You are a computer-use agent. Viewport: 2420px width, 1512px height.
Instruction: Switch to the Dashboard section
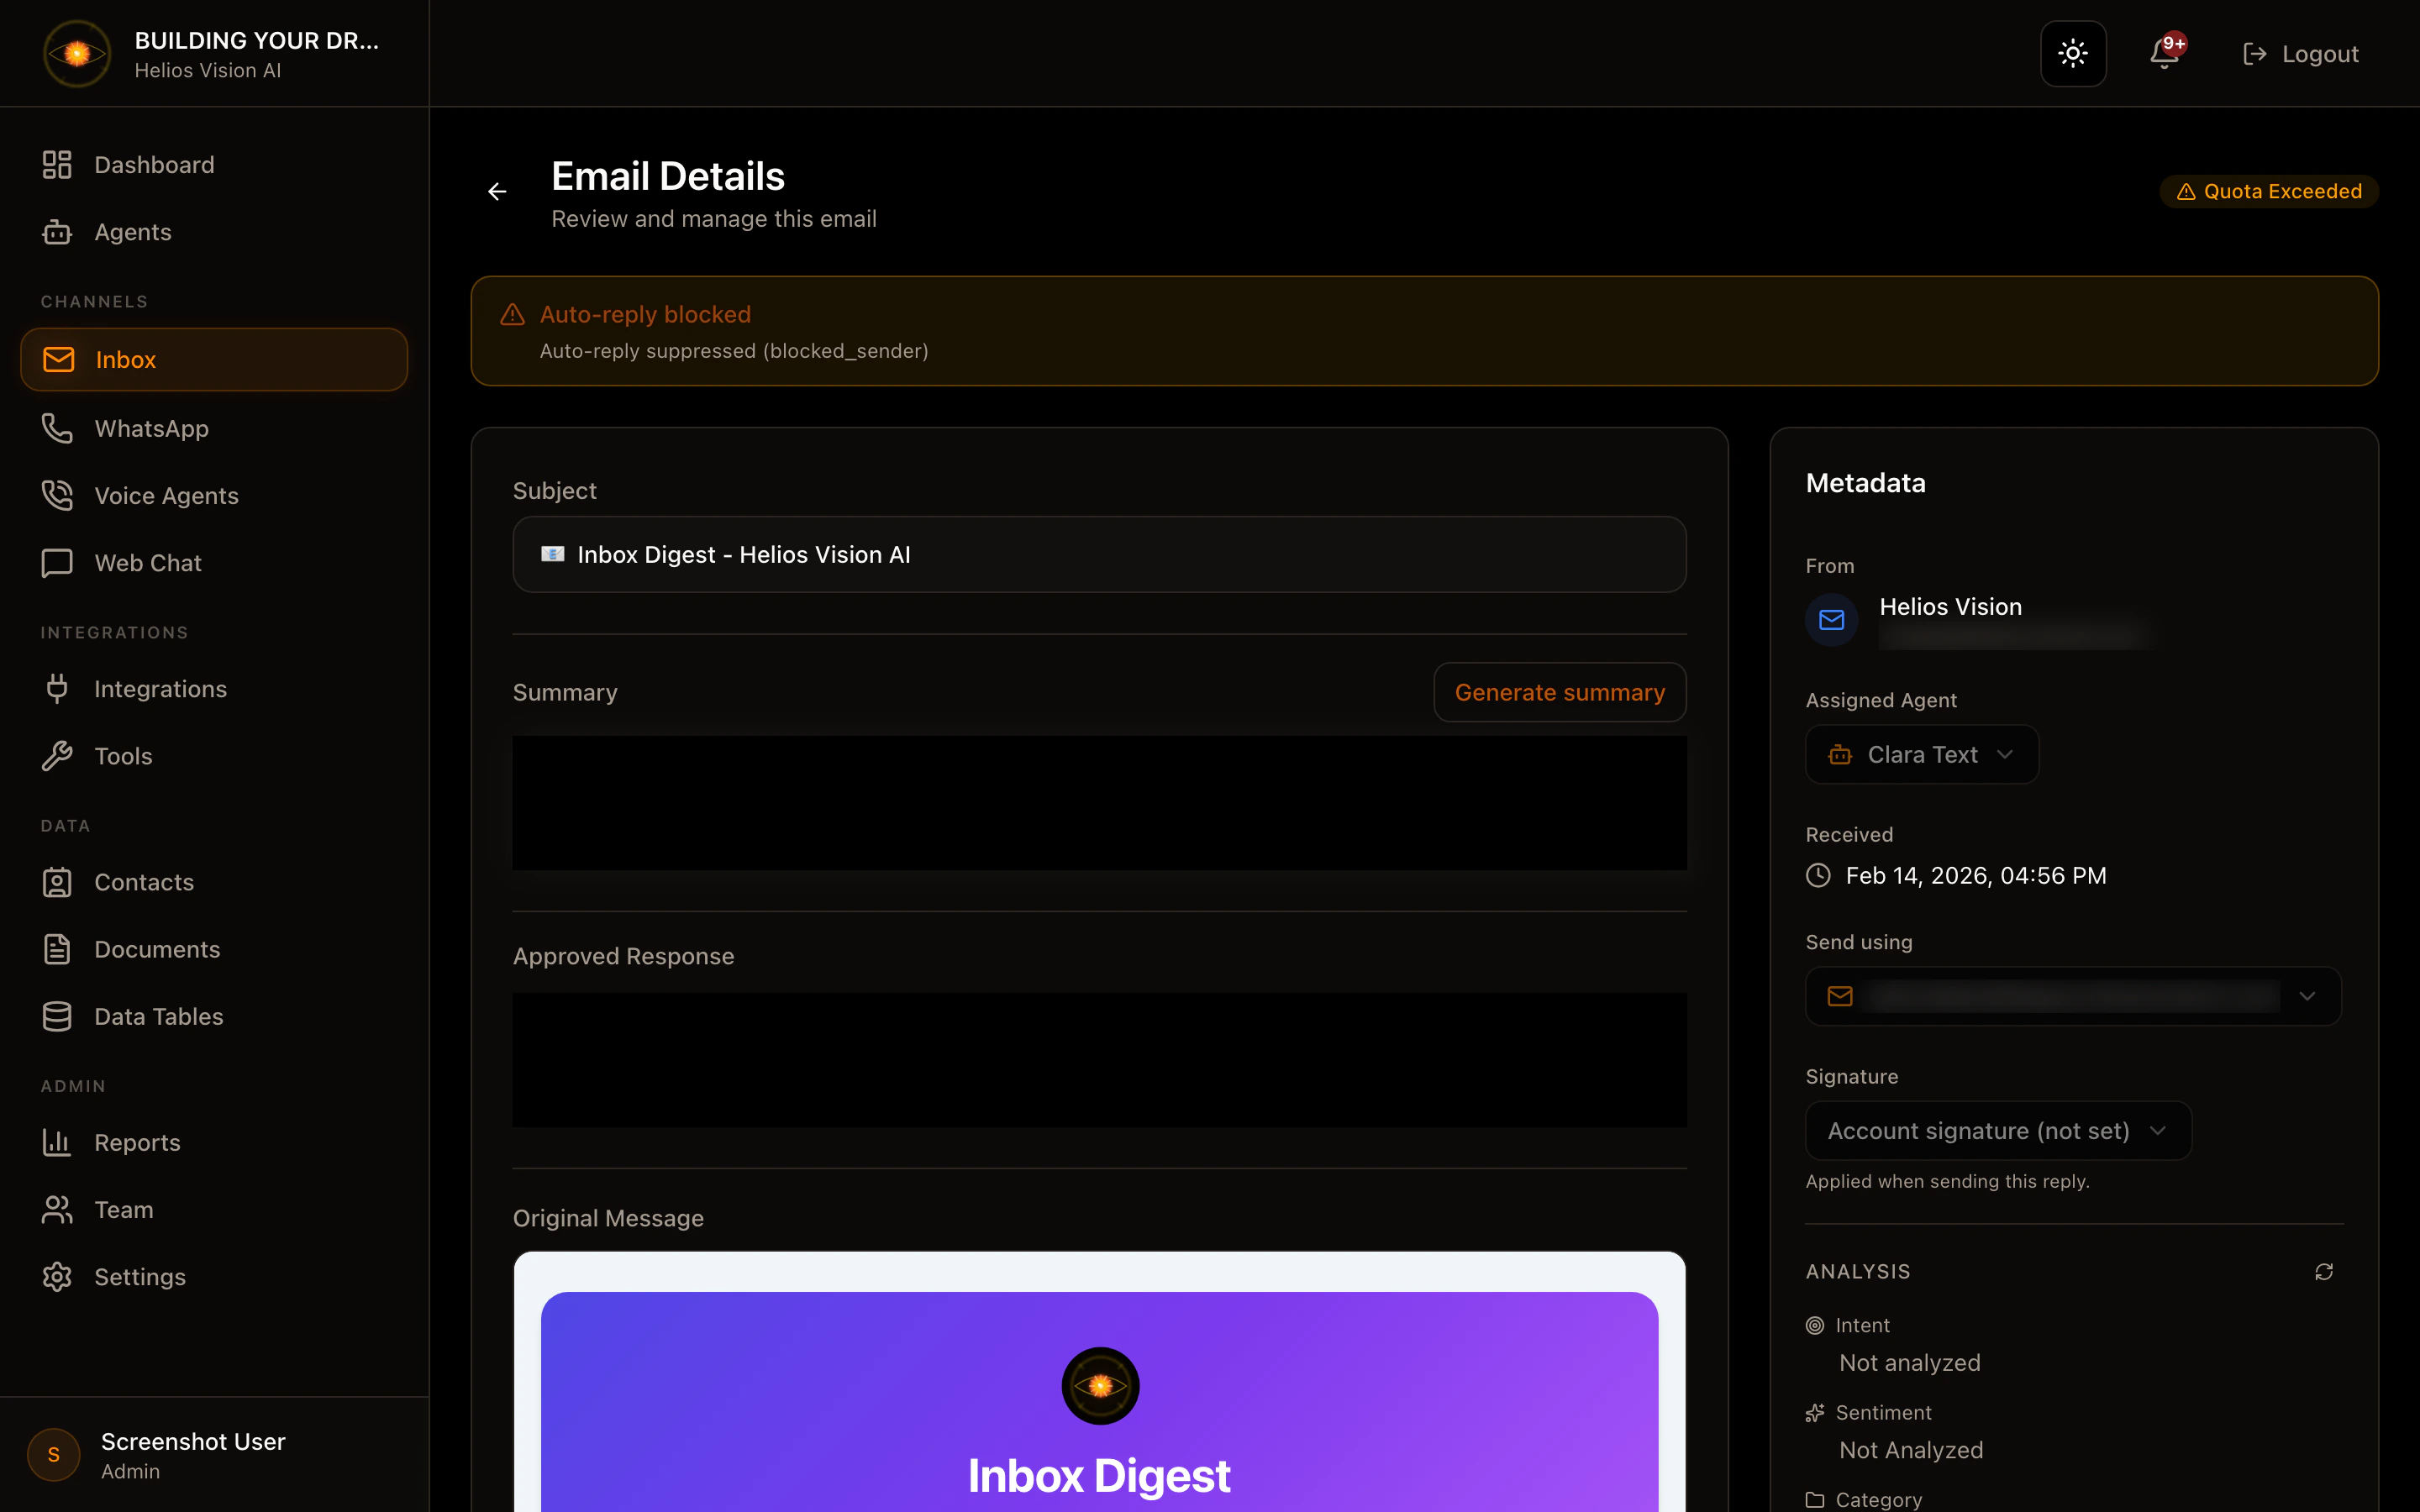point(154,164)
